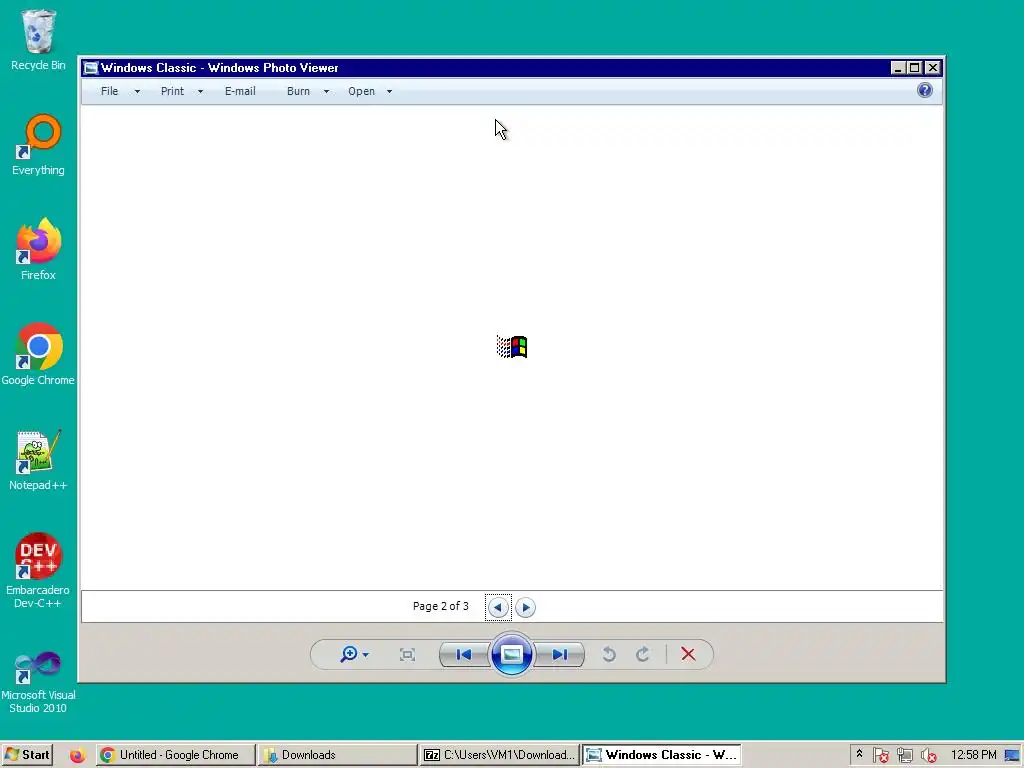
Task: Click the actual size fit button
Action: (408, 654)
